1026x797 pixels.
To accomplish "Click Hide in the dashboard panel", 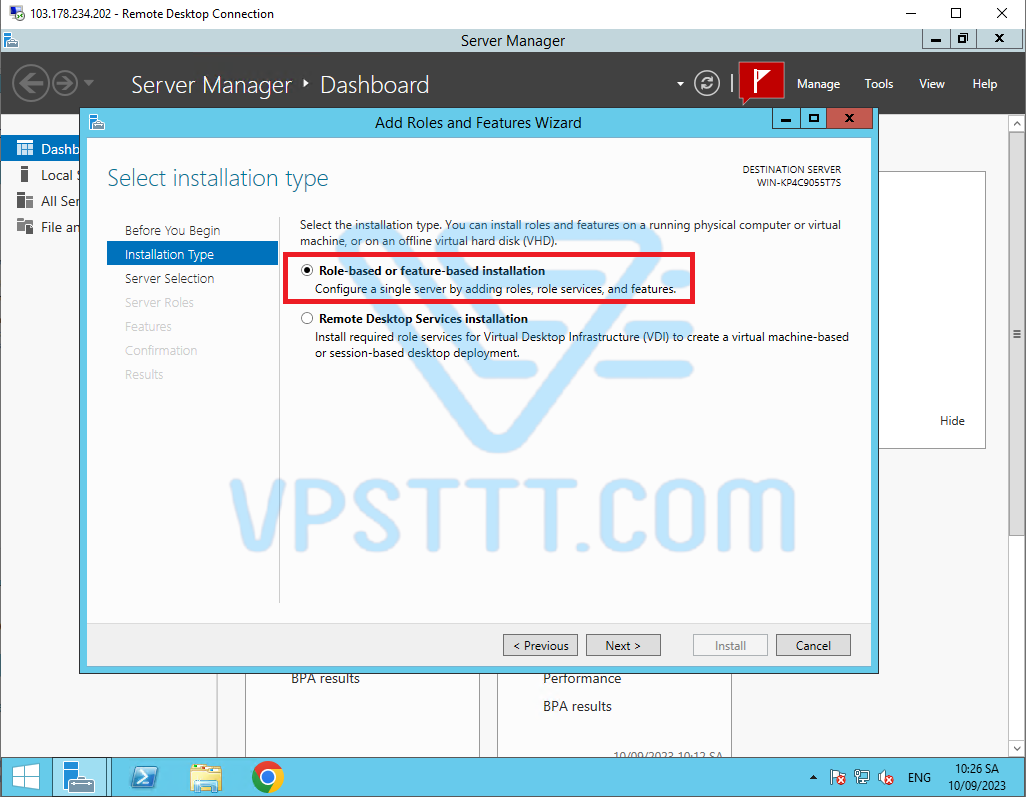I will [x=952, y=421].
